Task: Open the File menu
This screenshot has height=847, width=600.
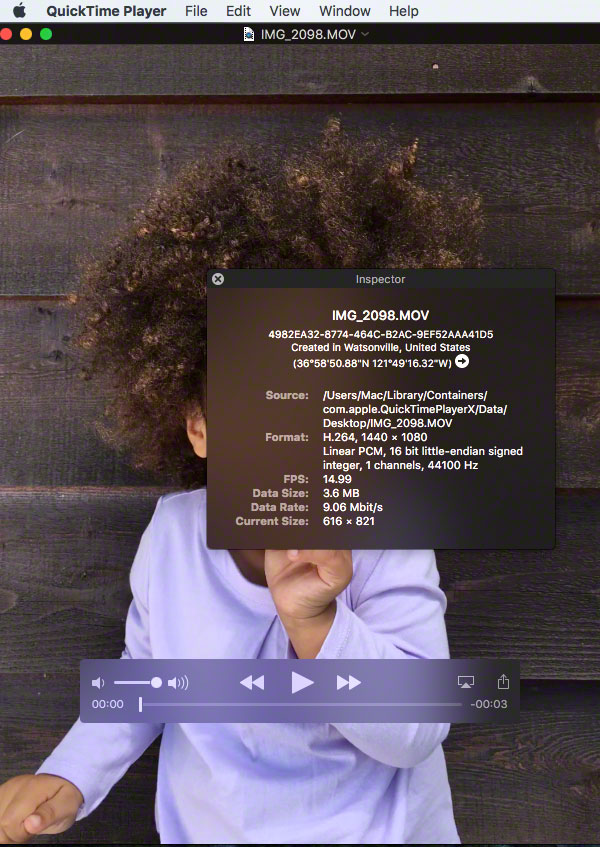Action: pyautogui.click(x=196, y=11)
